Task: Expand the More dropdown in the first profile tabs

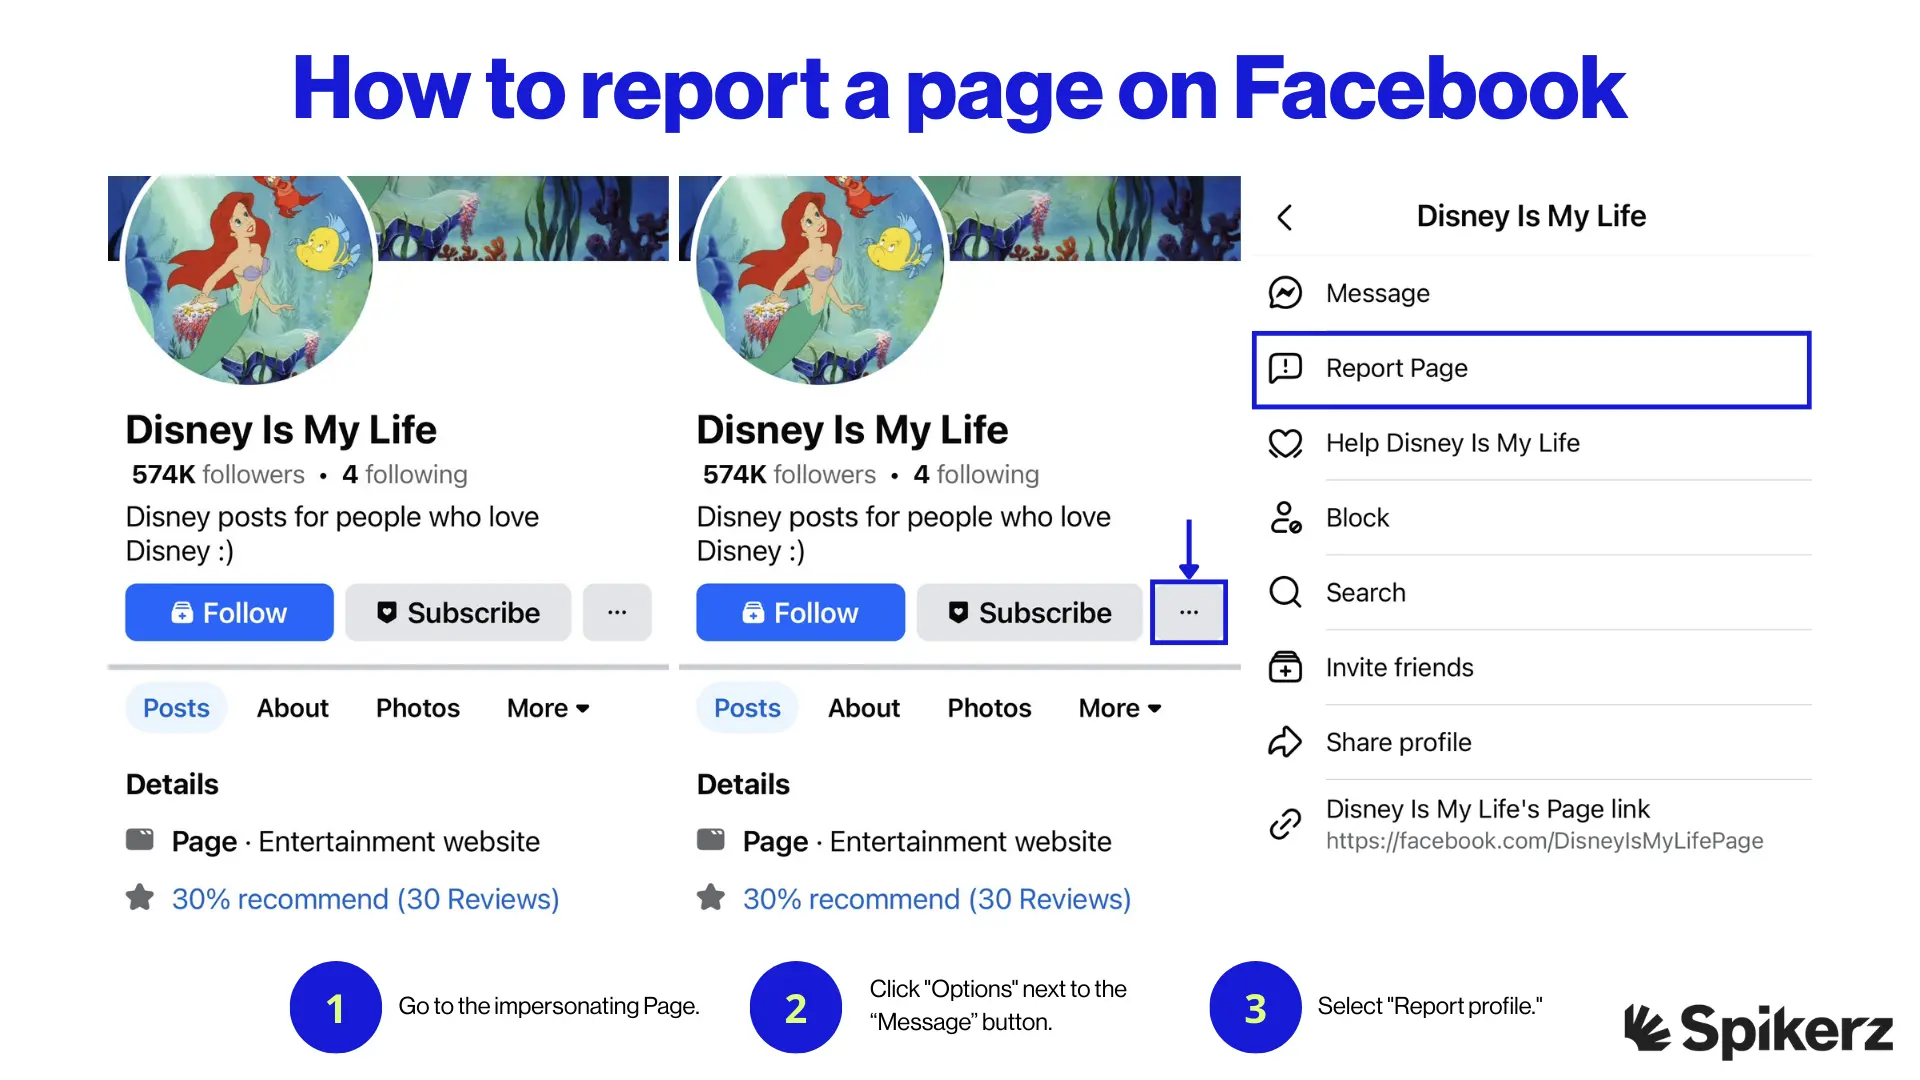Action: click(x=548, y=708)
